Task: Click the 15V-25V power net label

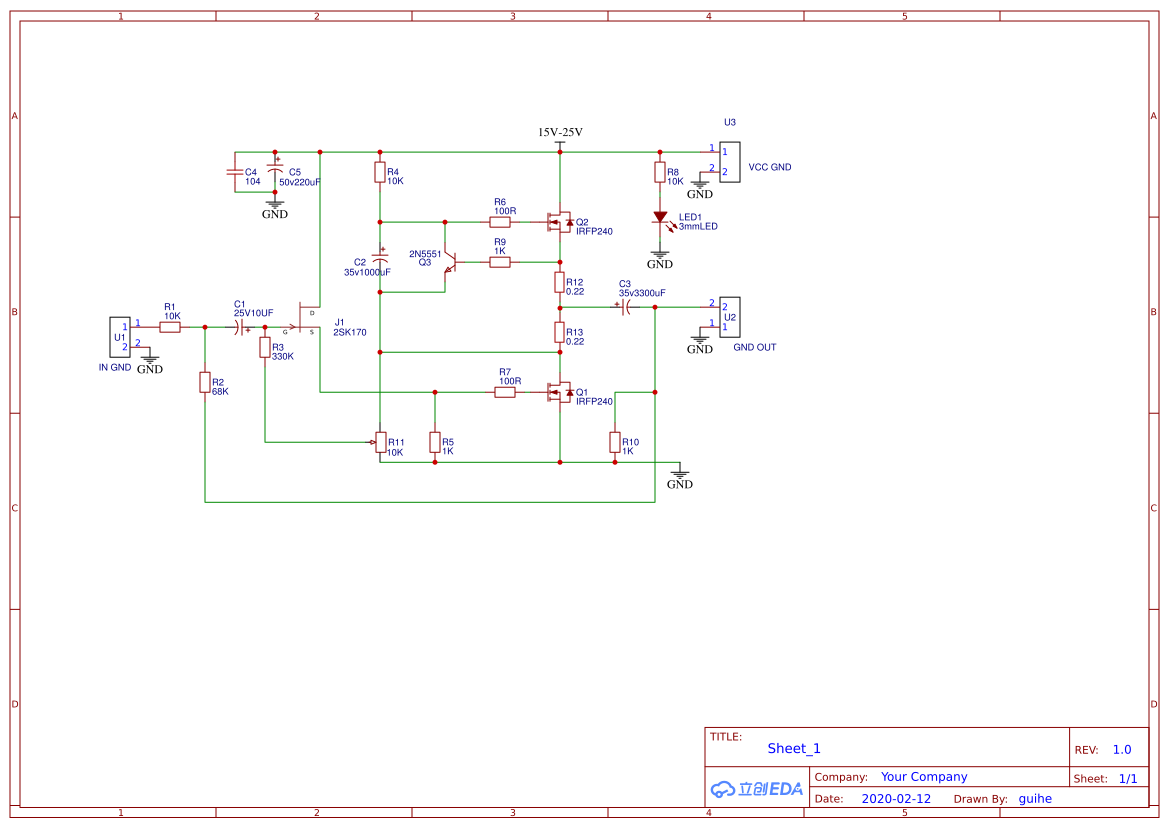Action: (560, 133)
